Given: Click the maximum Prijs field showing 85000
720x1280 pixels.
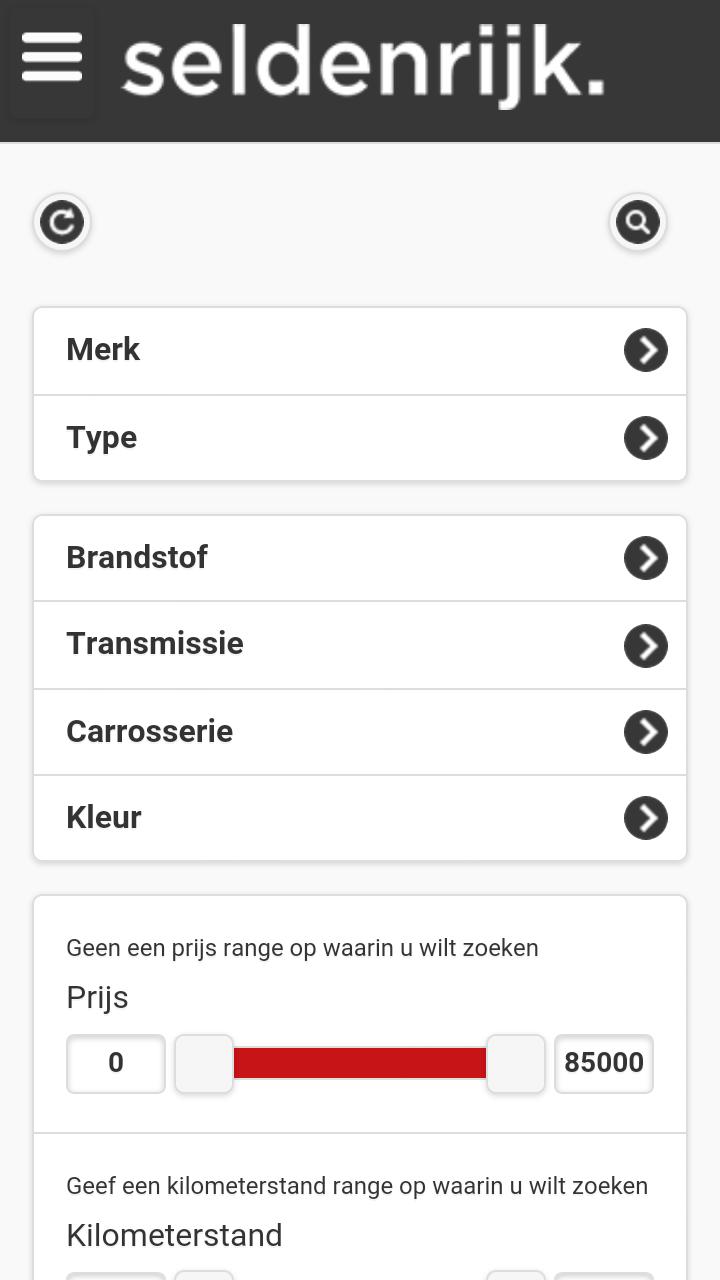Looking at the screenshot, I should (604, 1063).
